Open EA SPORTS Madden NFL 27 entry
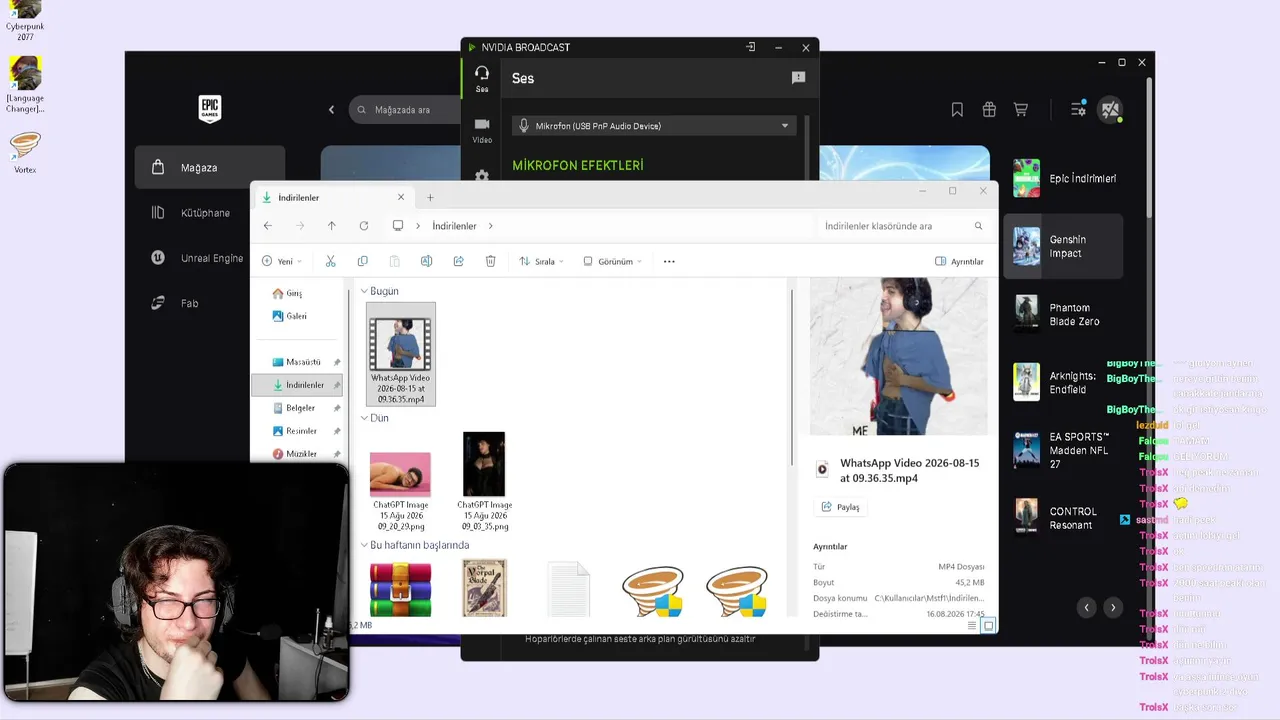Image resolution: width=1280 pixels, height=720 pixels. click(x=1064, y=450)
